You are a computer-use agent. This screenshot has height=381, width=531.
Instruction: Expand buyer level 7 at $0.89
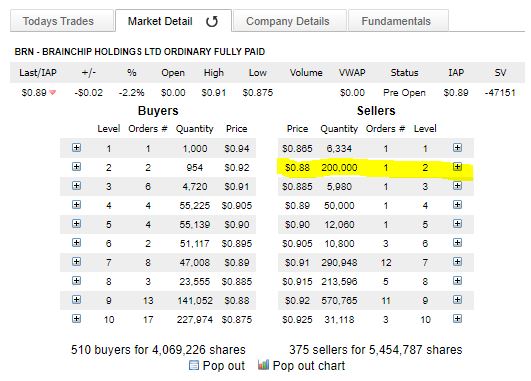coord(77,262)
